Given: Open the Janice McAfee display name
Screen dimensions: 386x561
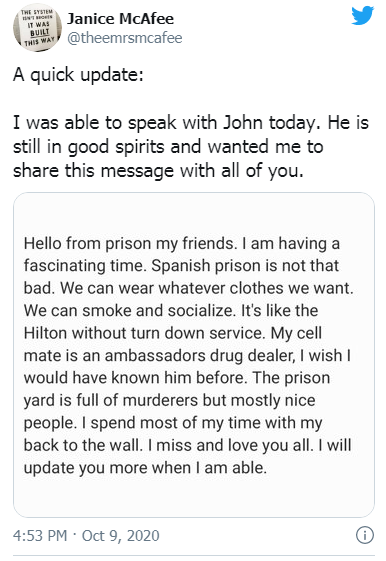Looking at the screenshot, I should pyautogui.click(x=120, y=19).
